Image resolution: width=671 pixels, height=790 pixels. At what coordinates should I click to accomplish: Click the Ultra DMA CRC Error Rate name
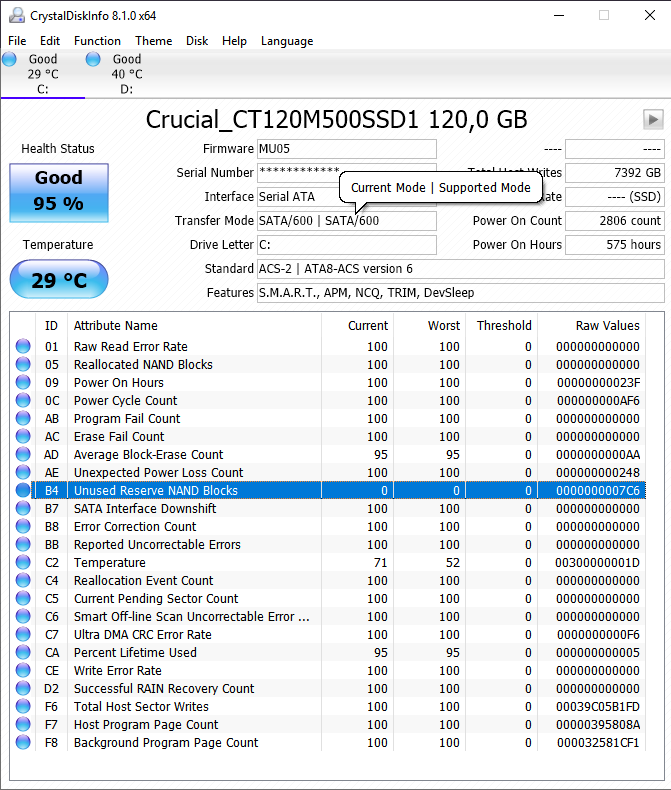coord(143,635)
